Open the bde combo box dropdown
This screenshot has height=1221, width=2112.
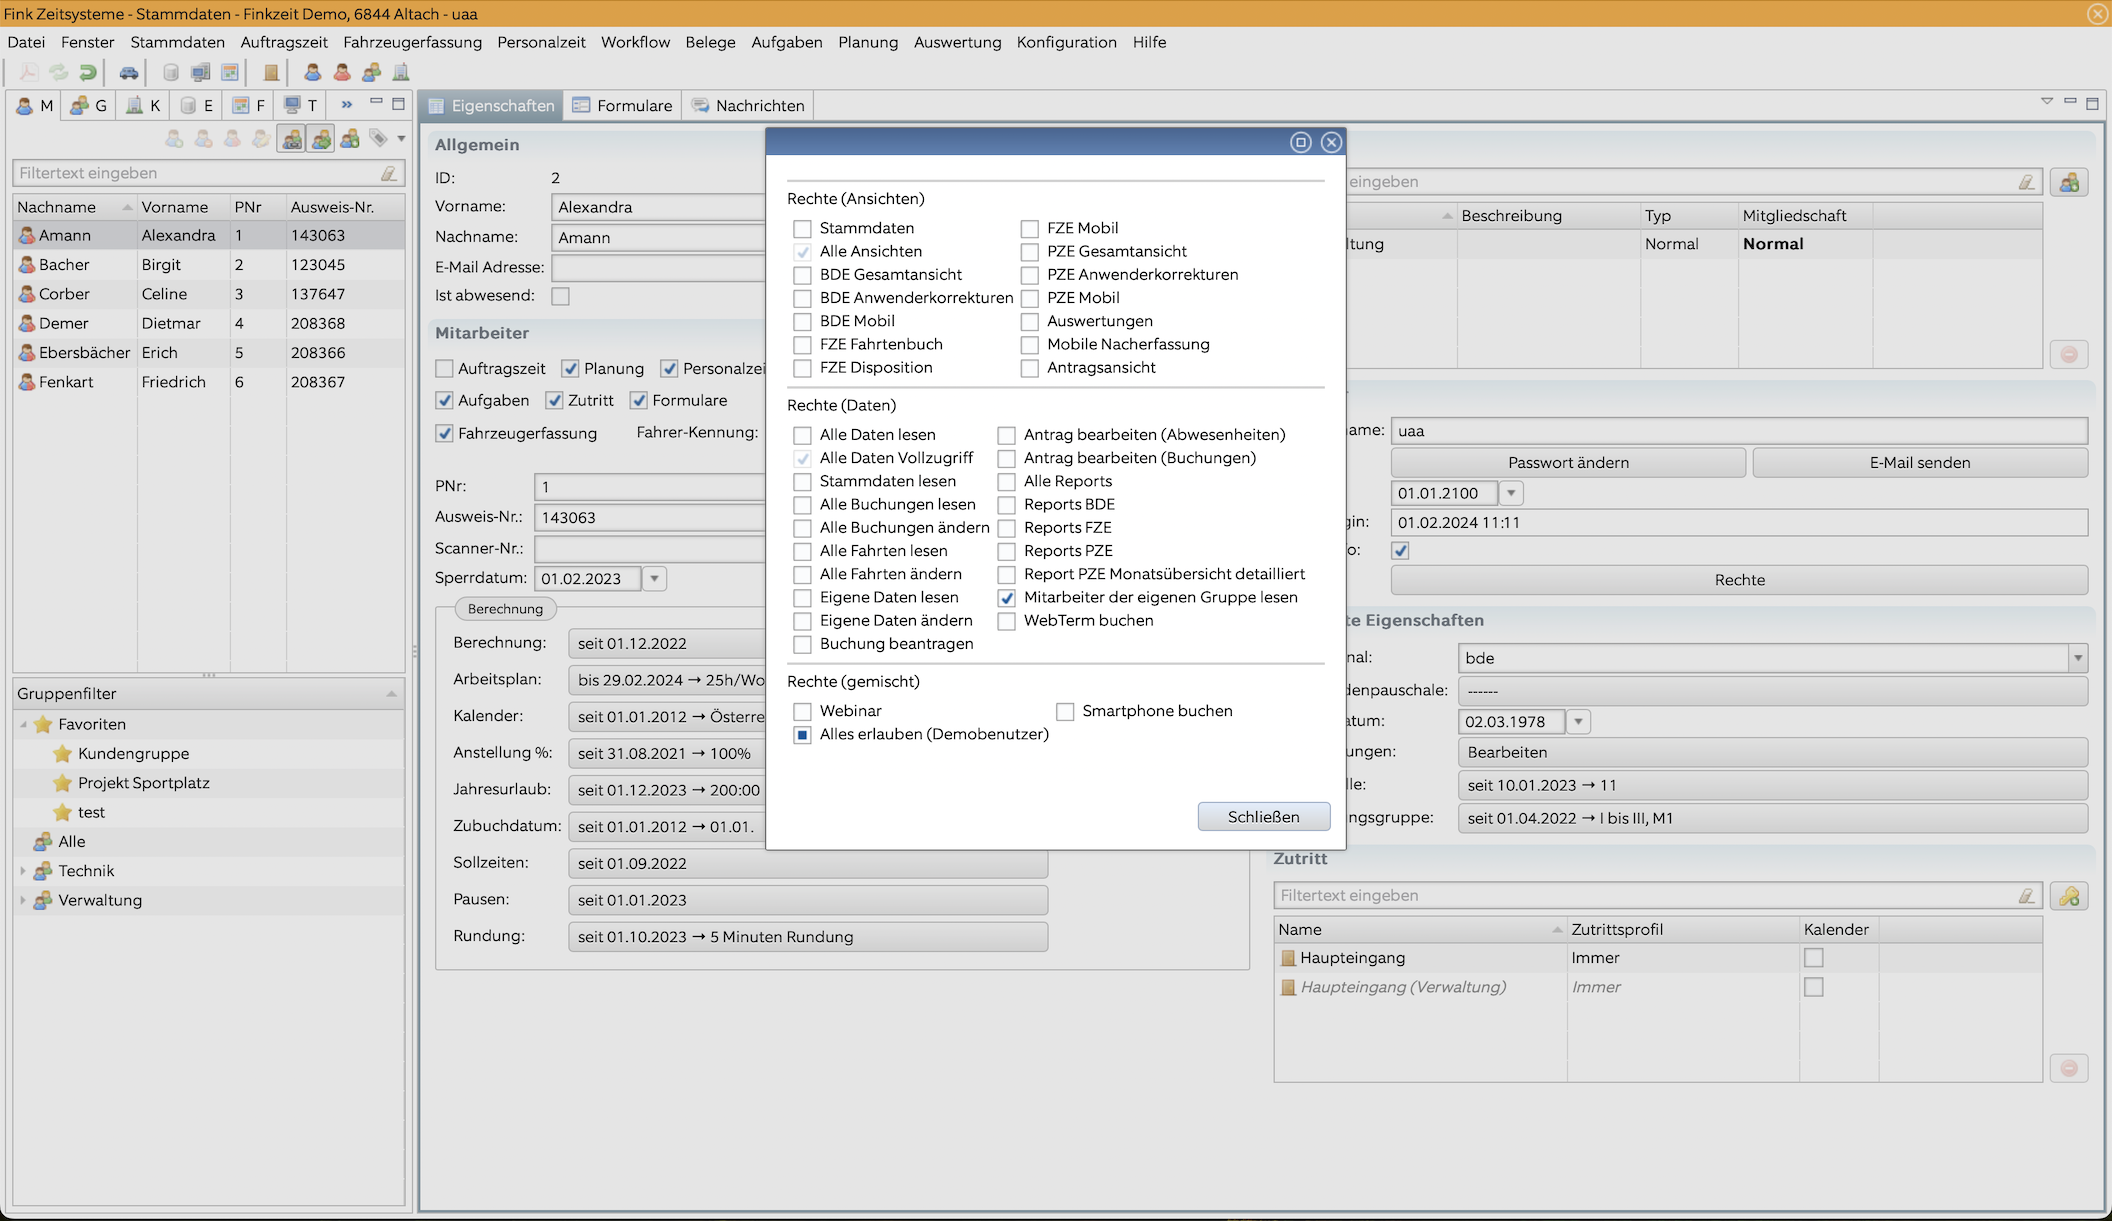(x=2078, y=658)
